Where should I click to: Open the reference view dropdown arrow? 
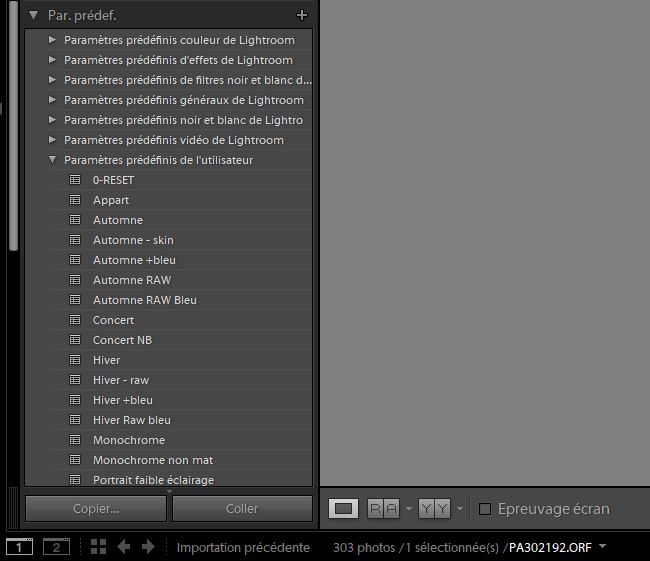tap(409, 508)
